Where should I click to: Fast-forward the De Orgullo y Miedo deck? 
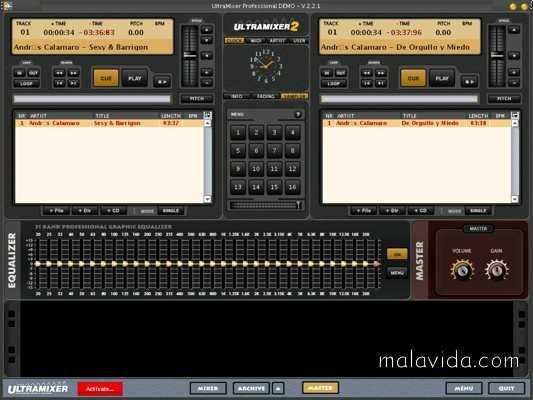381,73
